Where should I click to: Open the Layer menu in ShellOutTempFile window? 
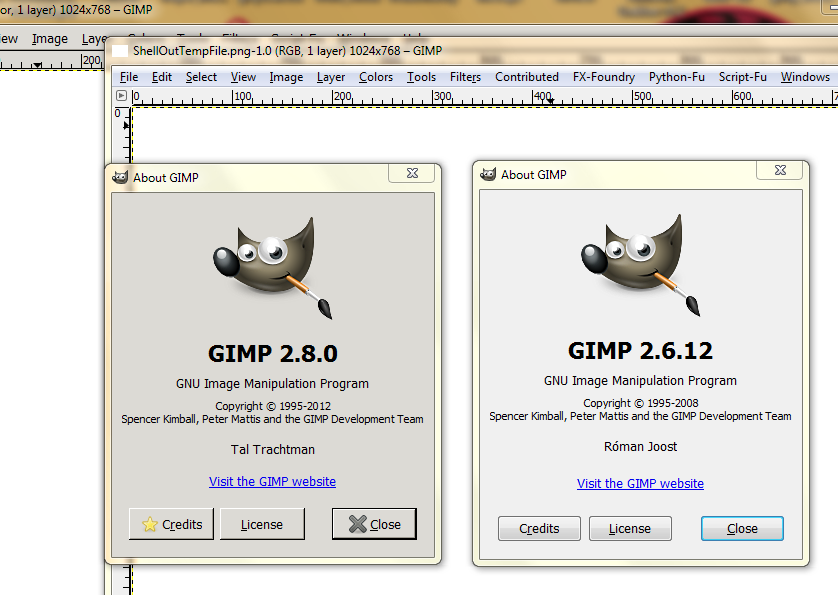pyautogui.click(x=331, y=77)
